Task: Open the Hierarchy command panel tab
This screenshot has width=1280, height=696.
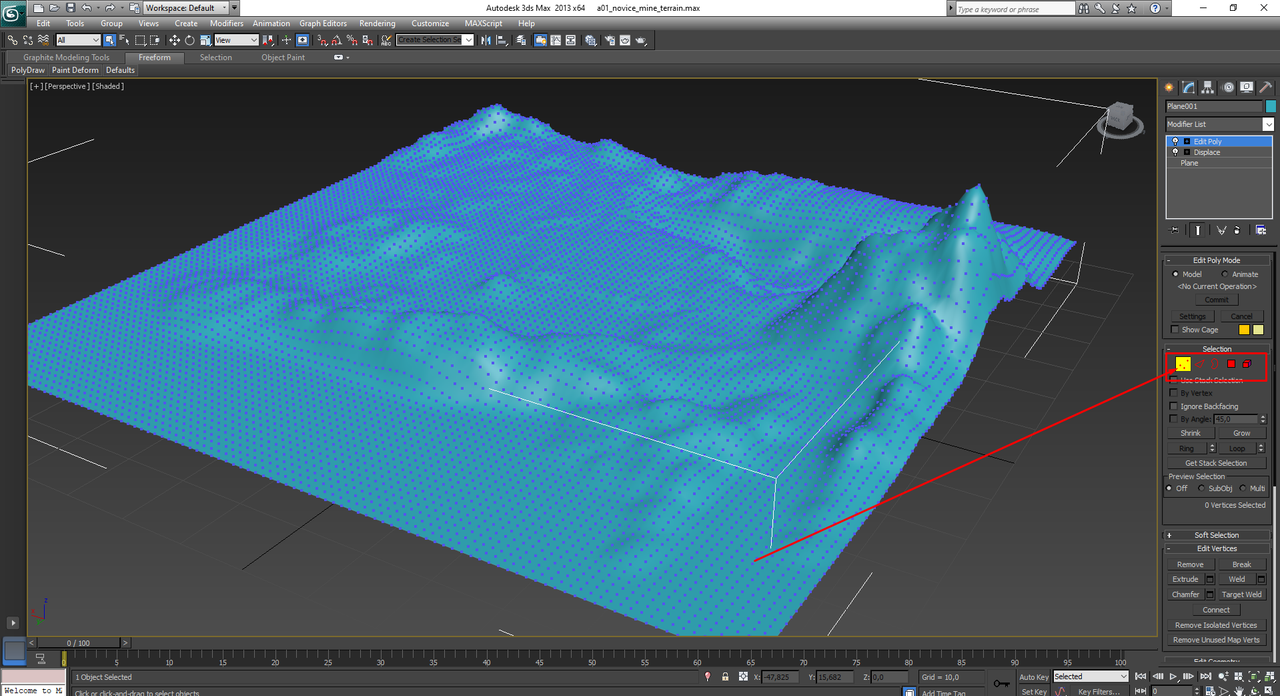Action: tap(1208, 87)
